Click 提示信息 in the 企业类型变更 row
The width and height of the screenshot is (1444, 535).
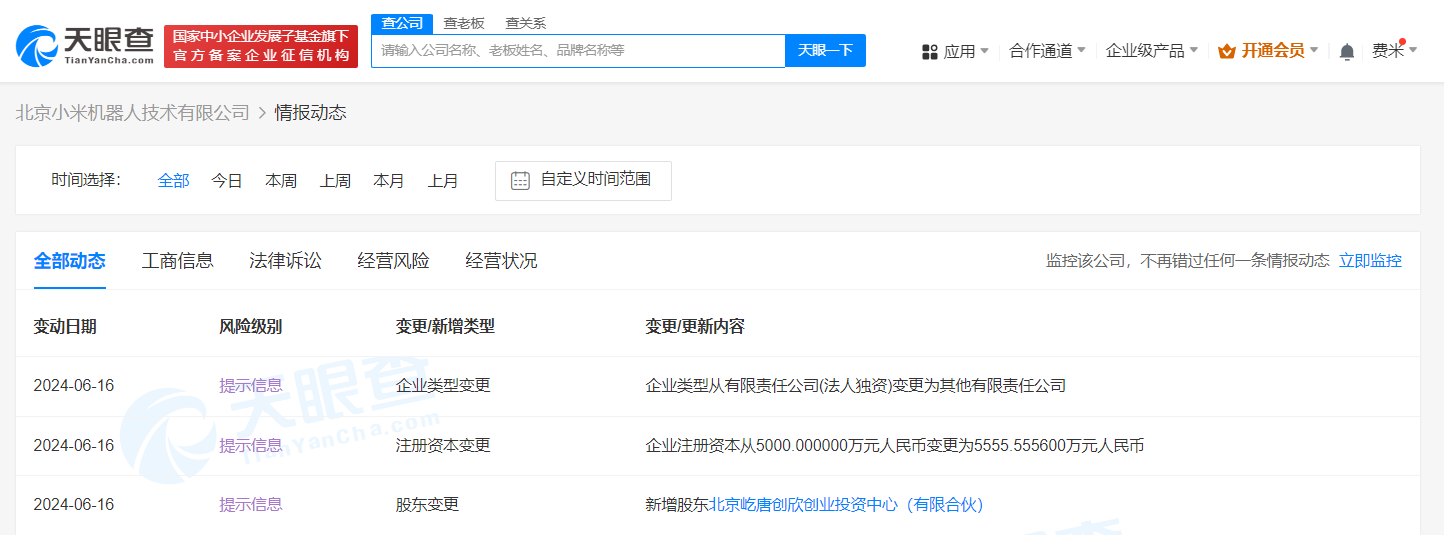(251, 386)
